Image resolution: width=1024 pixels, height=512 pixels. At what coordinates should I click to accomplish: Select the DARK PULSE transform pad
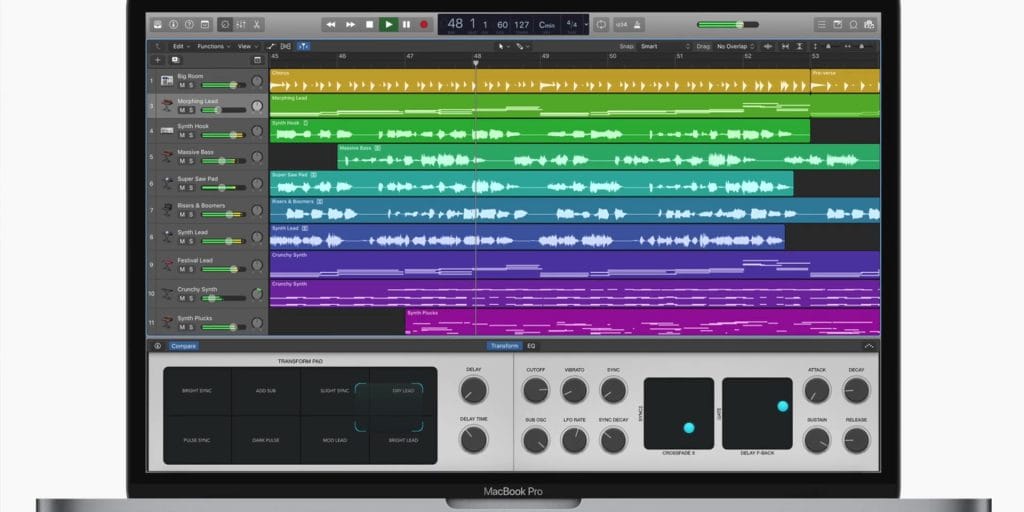pyautogui.click(x=266, y=440)
